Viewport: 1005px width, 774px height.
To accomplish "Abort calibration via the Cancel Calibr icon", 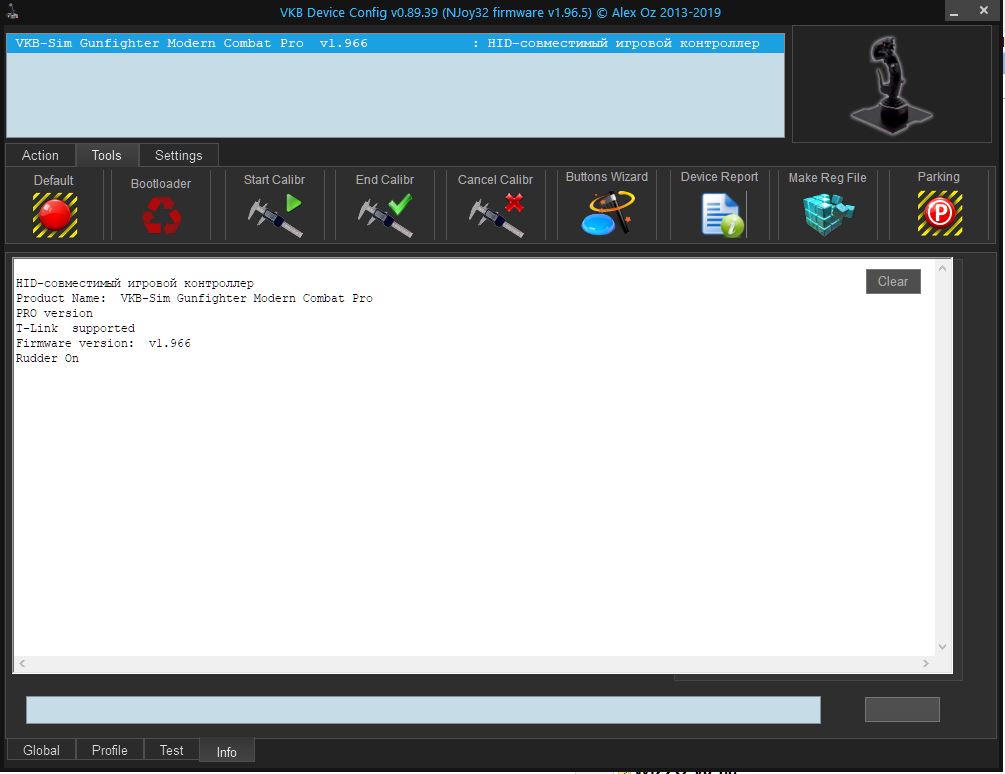I will [x=496, y=215].
